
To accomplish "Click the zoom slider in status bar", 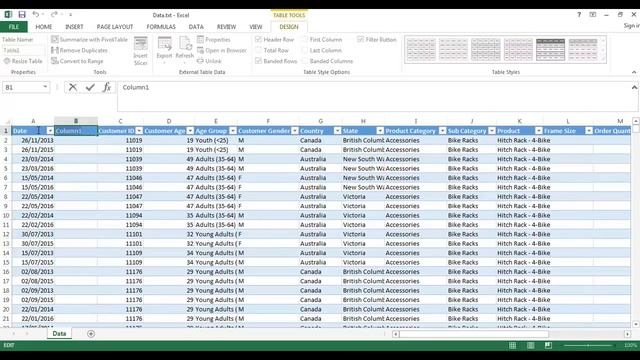I will tap(588, 346).
